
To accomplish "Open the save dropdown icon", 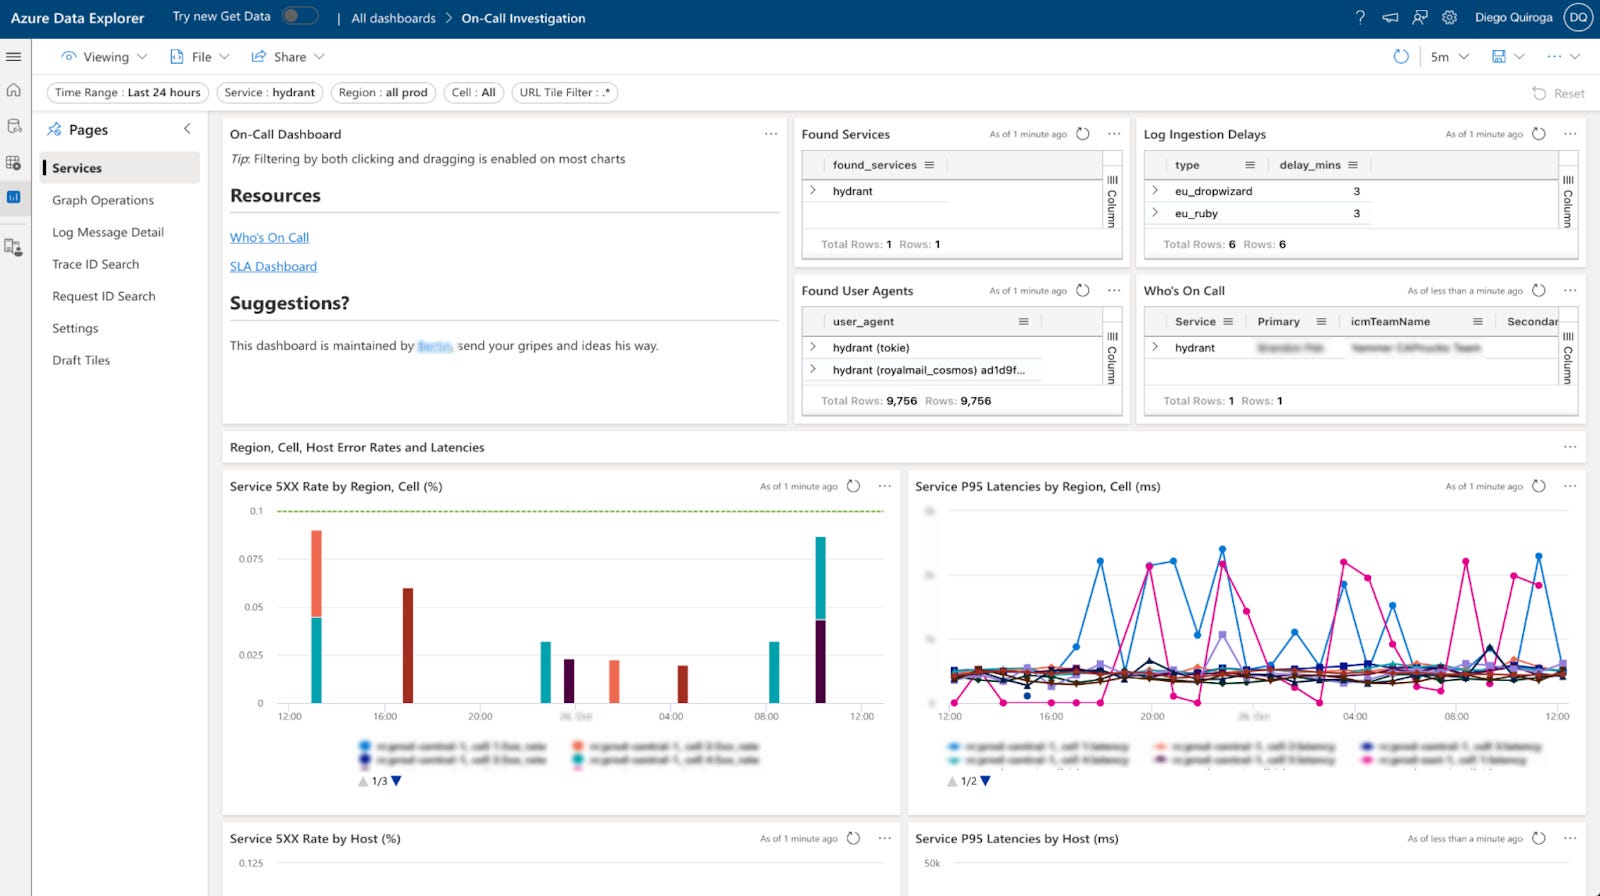I will coord(1507,57).
